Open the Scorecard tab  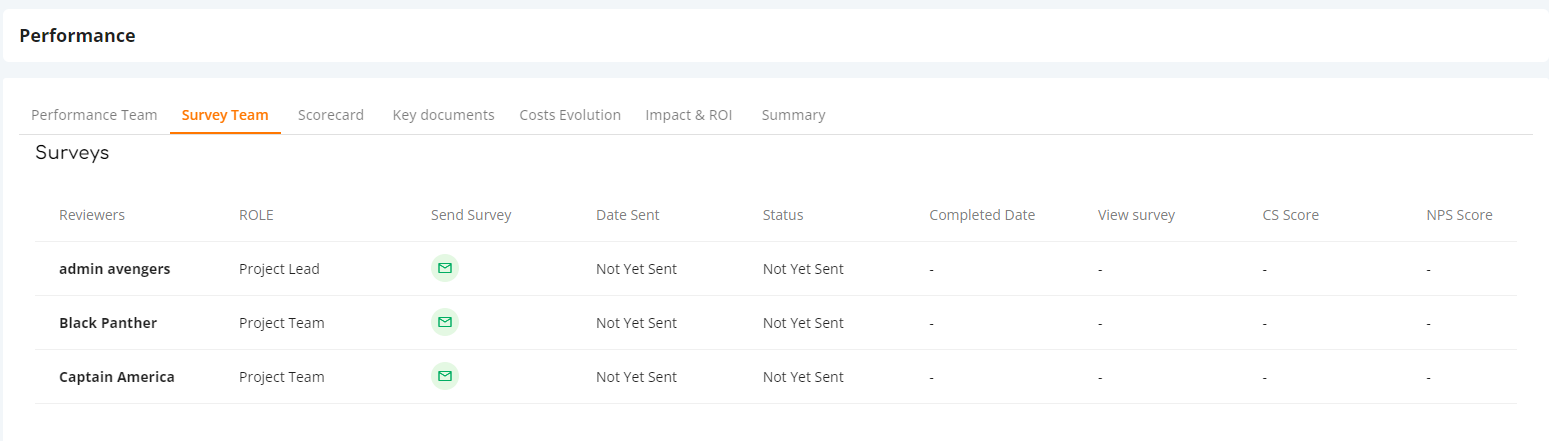click(331, 115)
